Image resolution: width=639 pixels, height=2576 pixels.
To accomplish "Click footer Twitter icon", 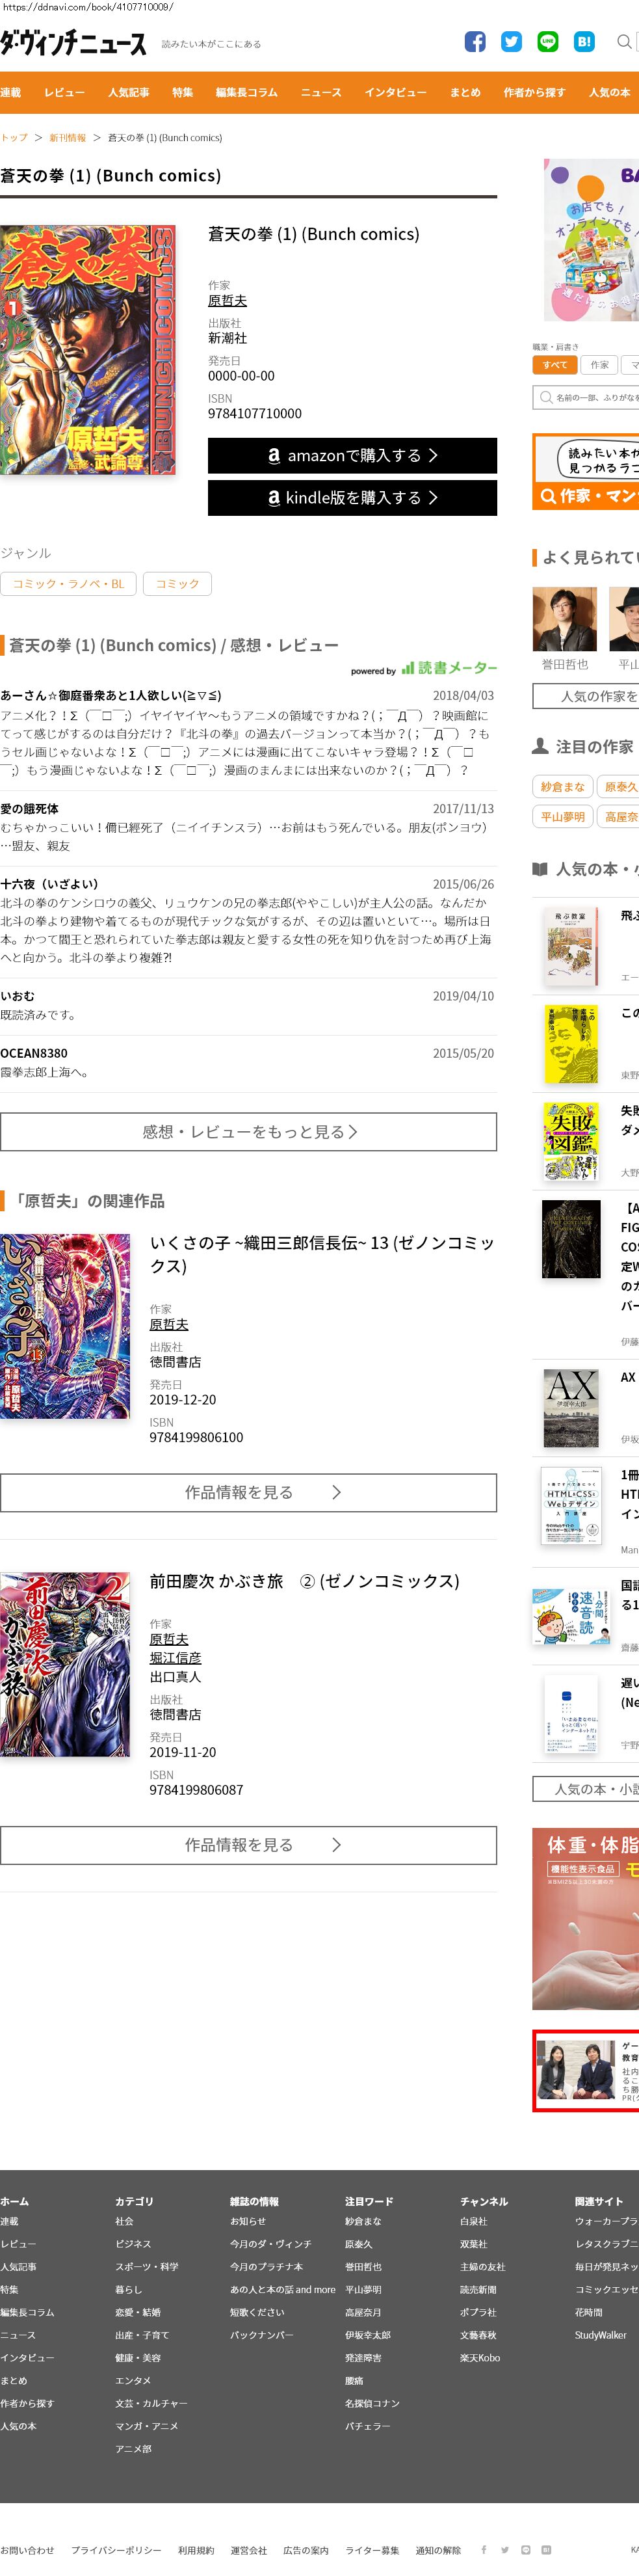I will pos(505,2549).
